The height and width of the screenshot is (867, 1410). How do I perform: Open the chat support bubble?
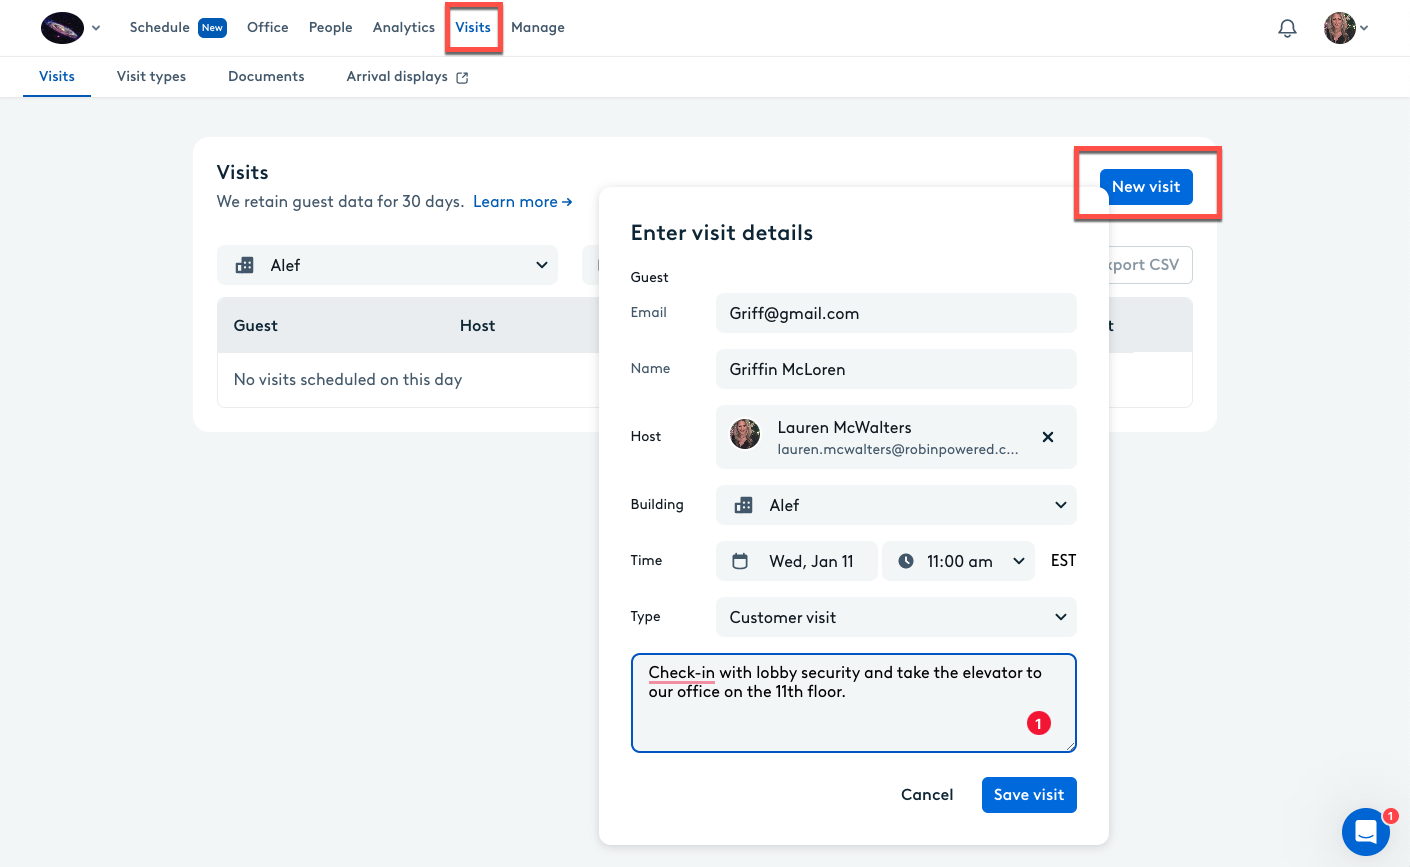(1365, 831)
